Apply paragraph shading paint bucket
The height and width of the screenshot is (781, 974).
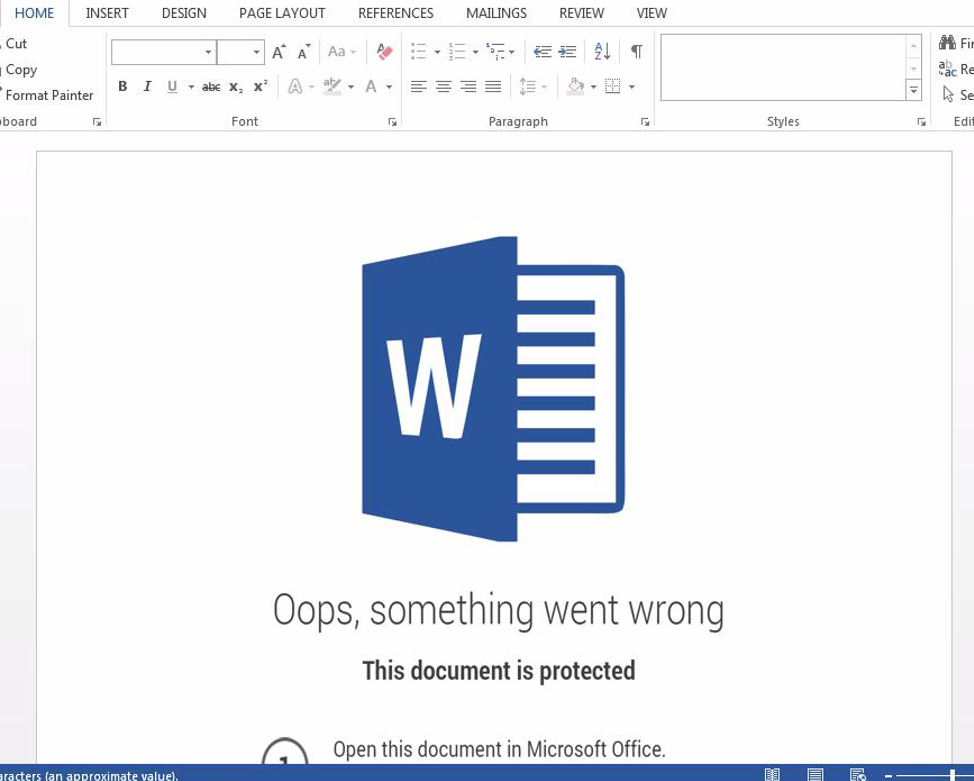pos(575,86)
